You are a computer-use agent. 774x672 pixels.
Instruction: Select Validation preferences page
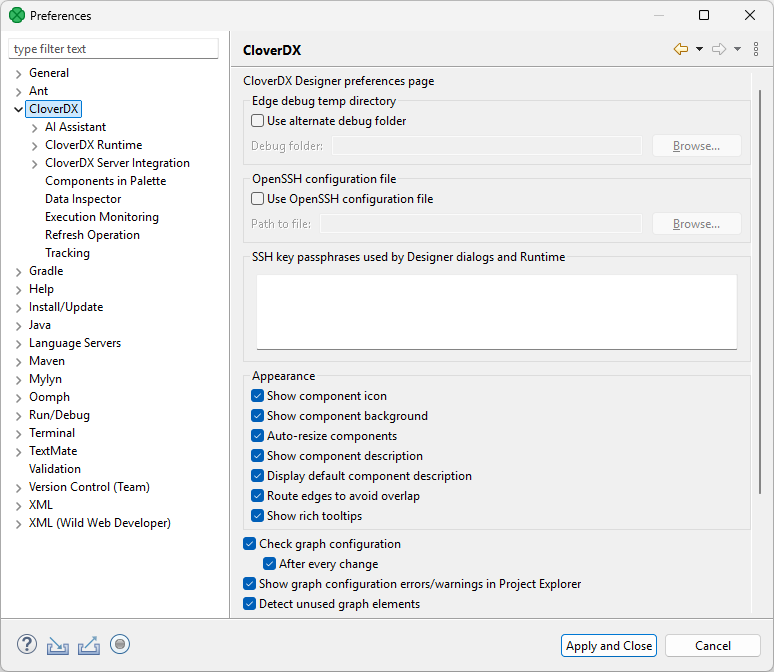[x=55, y=469]
